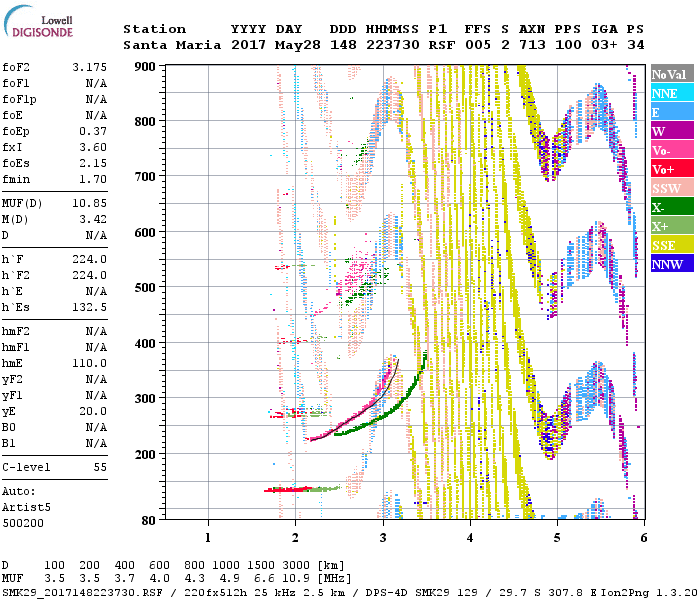Select the h`Es value 132.5
Screen dimensions: 700x600
(89, 308)
